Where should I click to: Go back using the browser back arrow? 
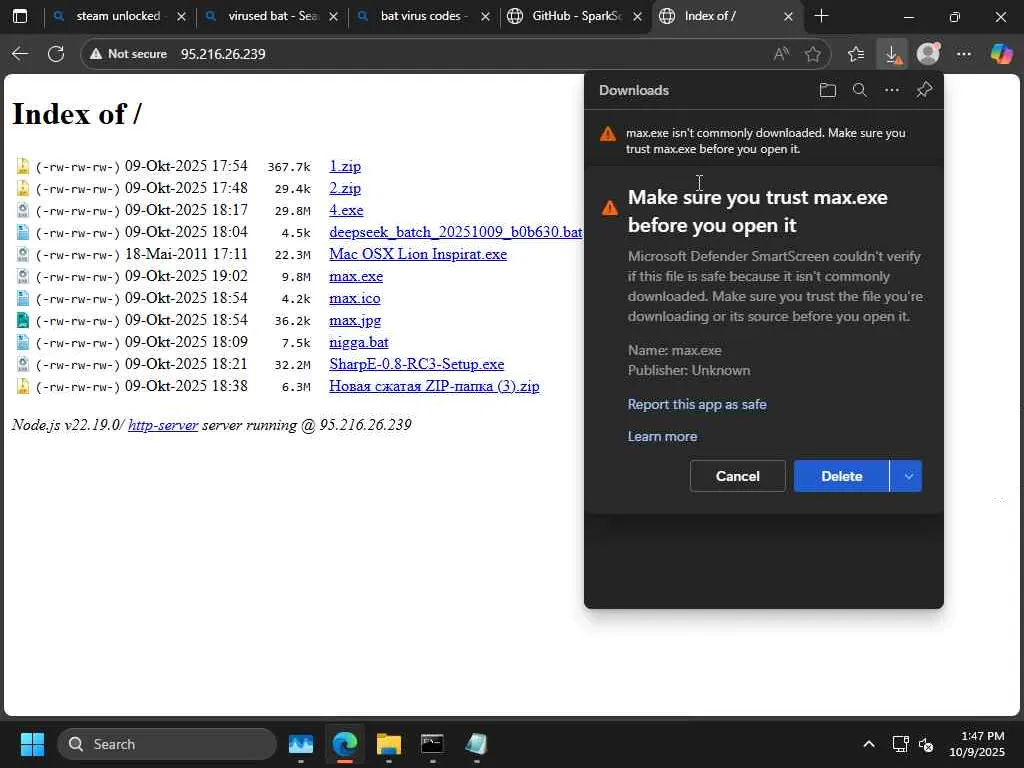pyautogui.click(x=20, y=54)
